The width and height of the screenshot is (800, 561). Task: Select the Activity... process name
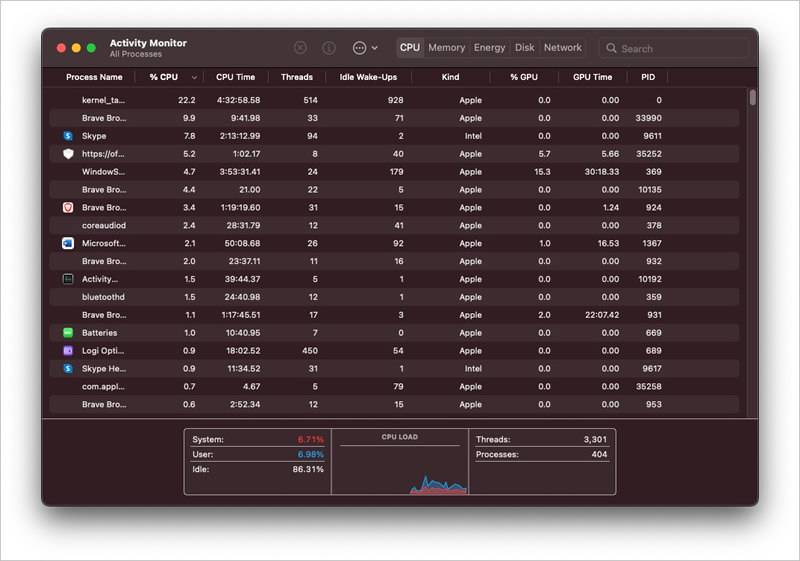tap(99, 279)
